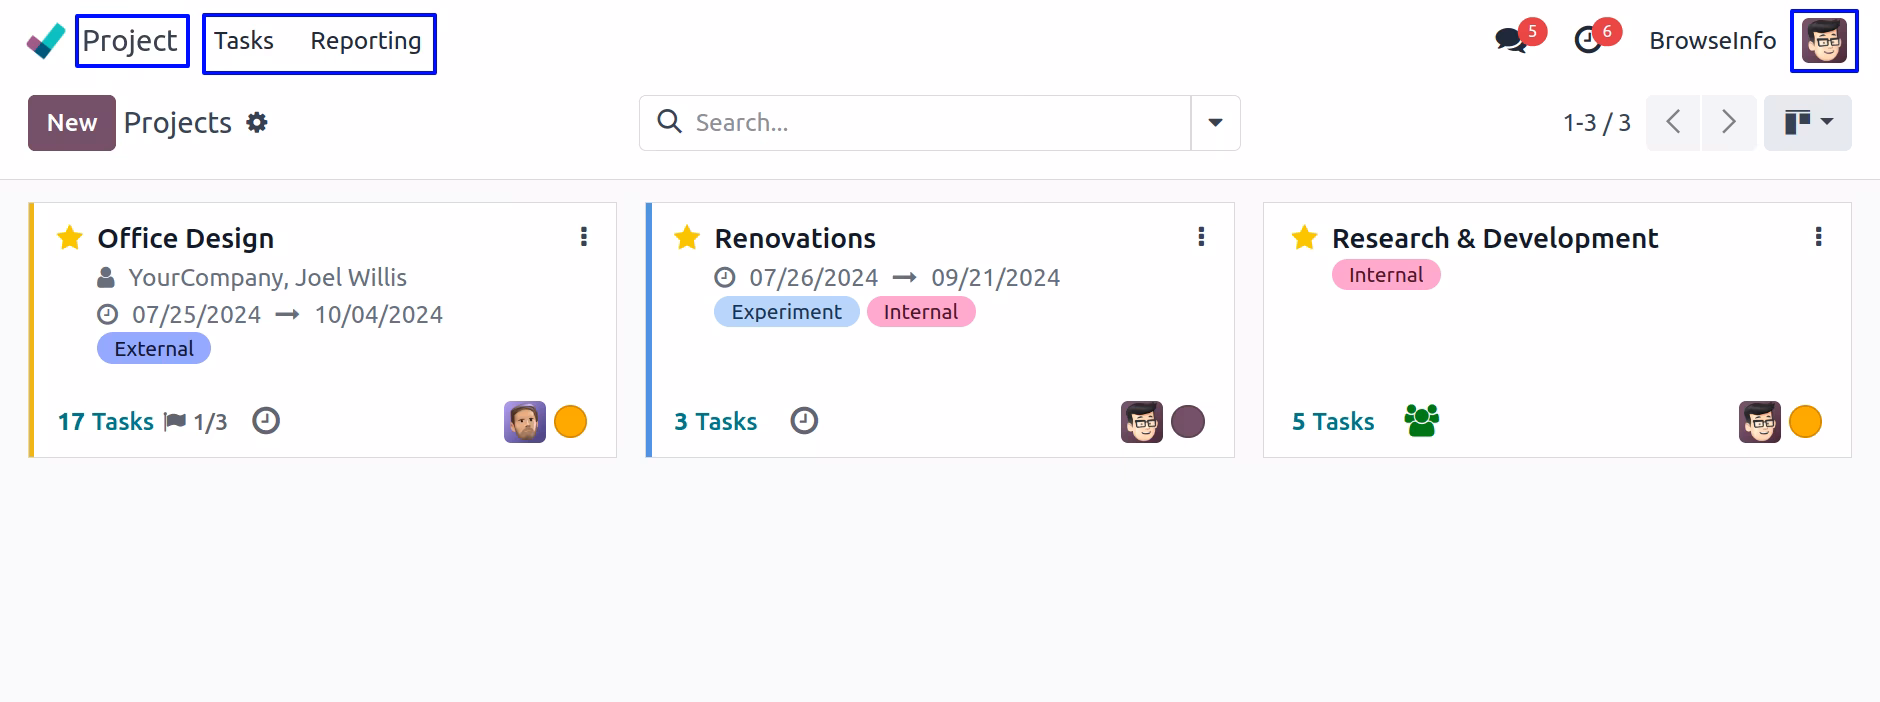Open the Kanban view switcher dropdown
Viewport: 1880px width, 702px height.
1808,123
